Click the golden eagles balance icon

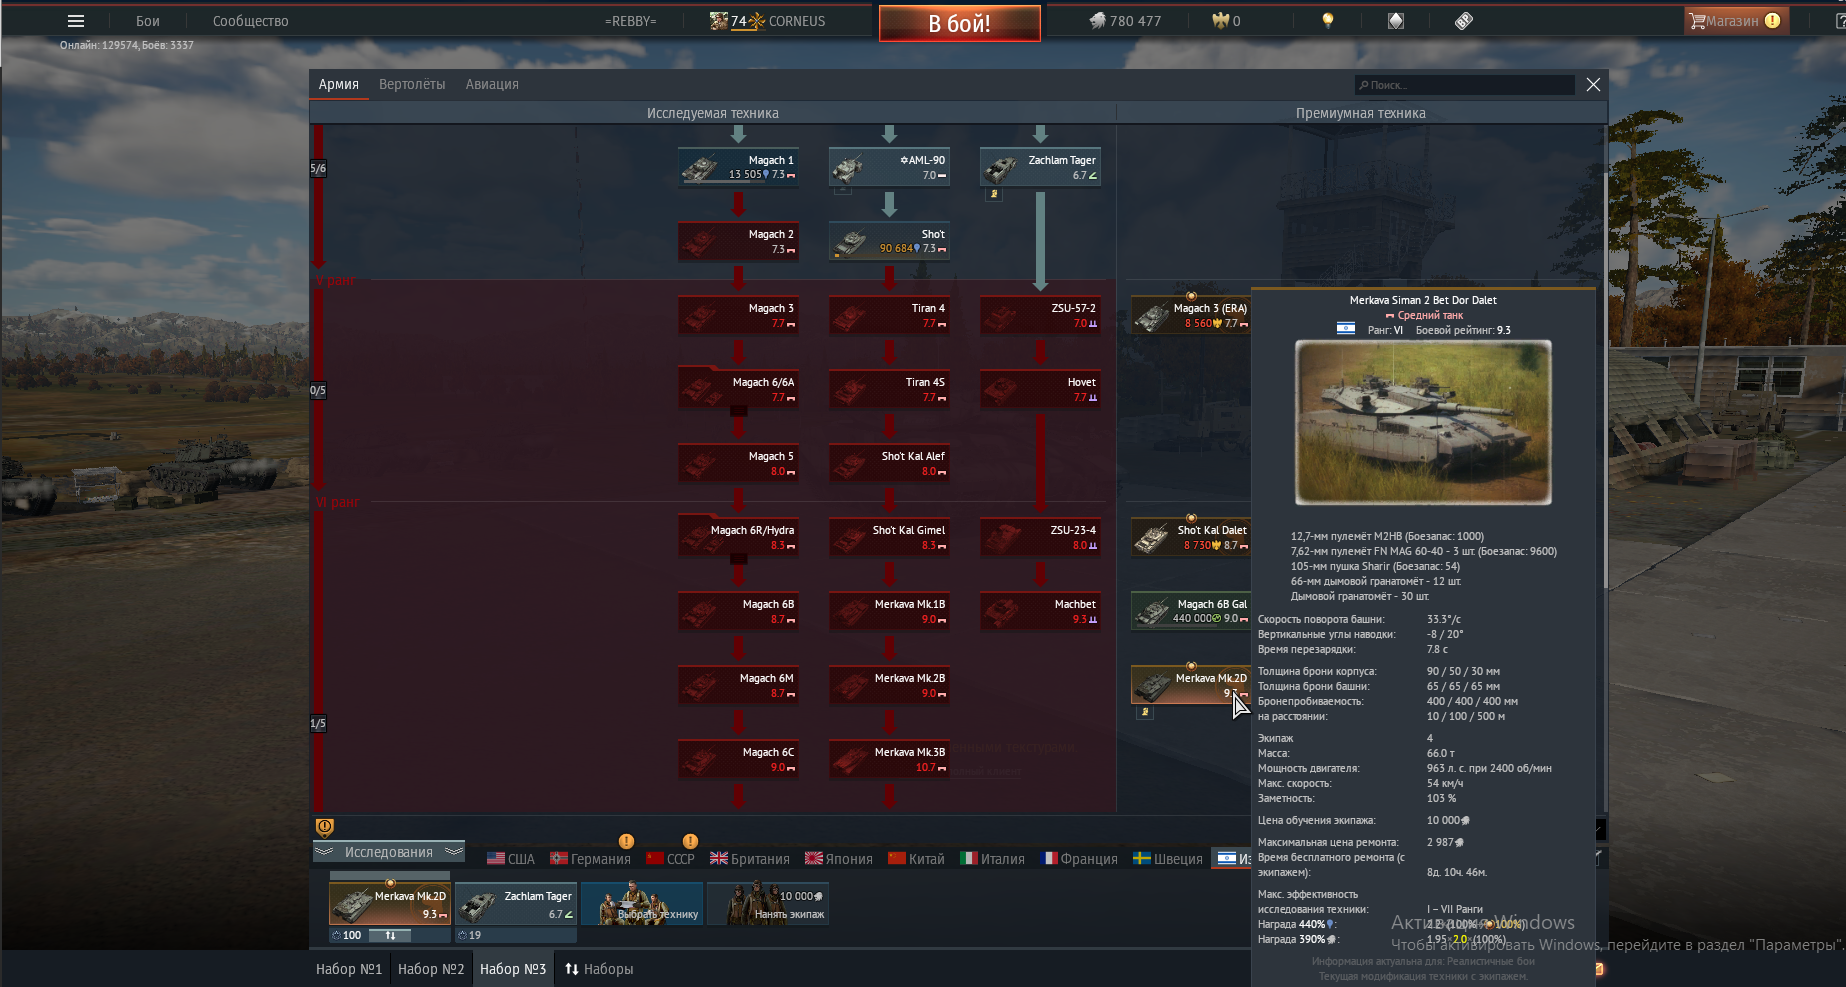[1220, 20]
